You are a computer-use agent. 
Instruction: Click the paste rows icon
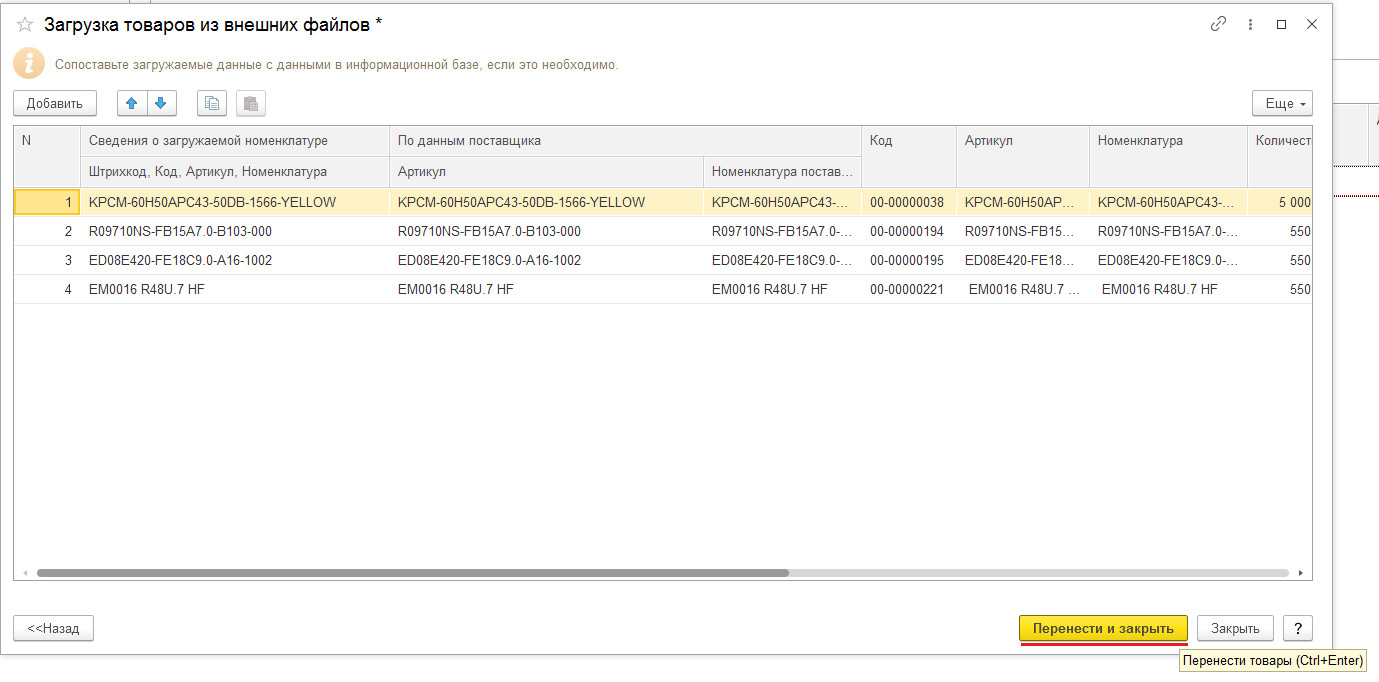[x=250, y=103]
